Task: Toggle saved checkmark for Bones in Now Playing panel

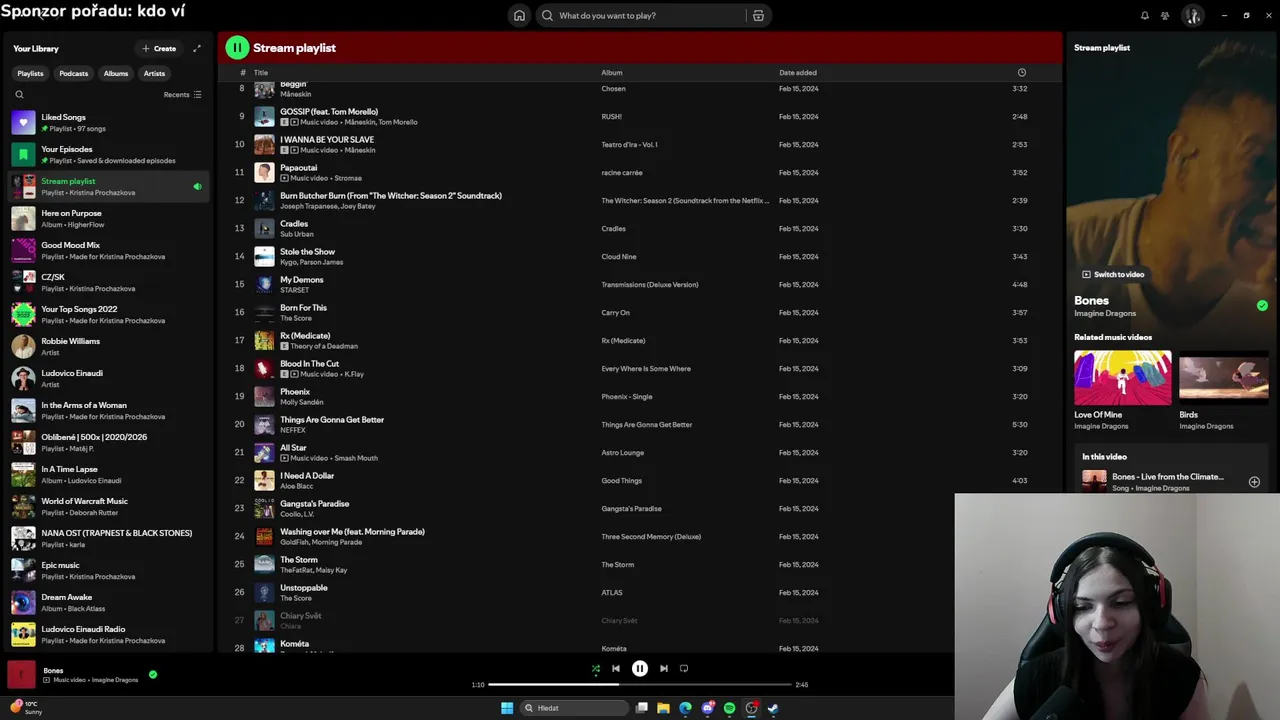Action: (x=1262, y=305)
